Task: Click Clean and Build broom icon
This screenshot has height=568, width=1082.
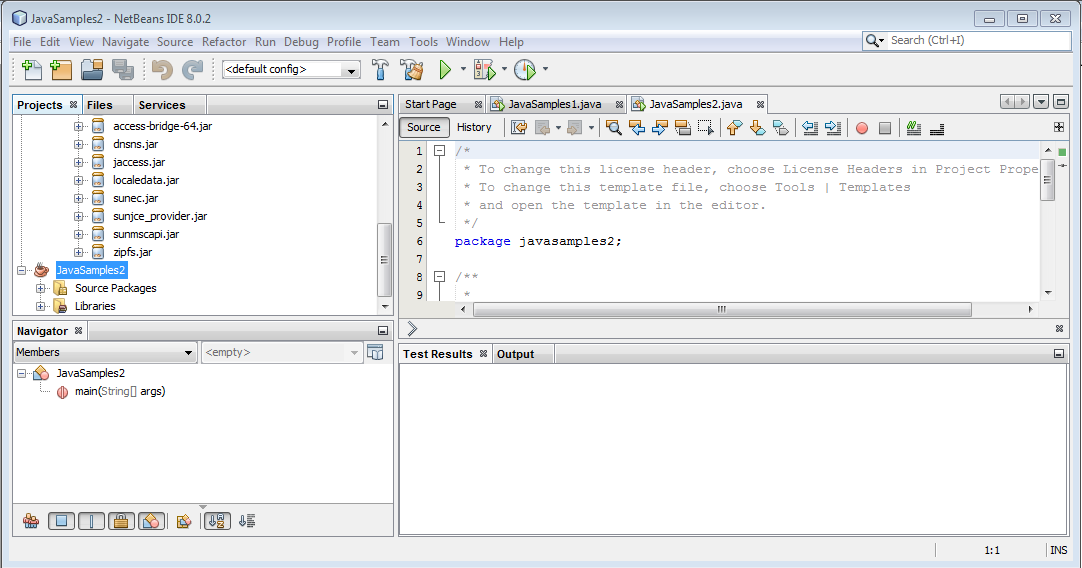Action: pos(411,70)
